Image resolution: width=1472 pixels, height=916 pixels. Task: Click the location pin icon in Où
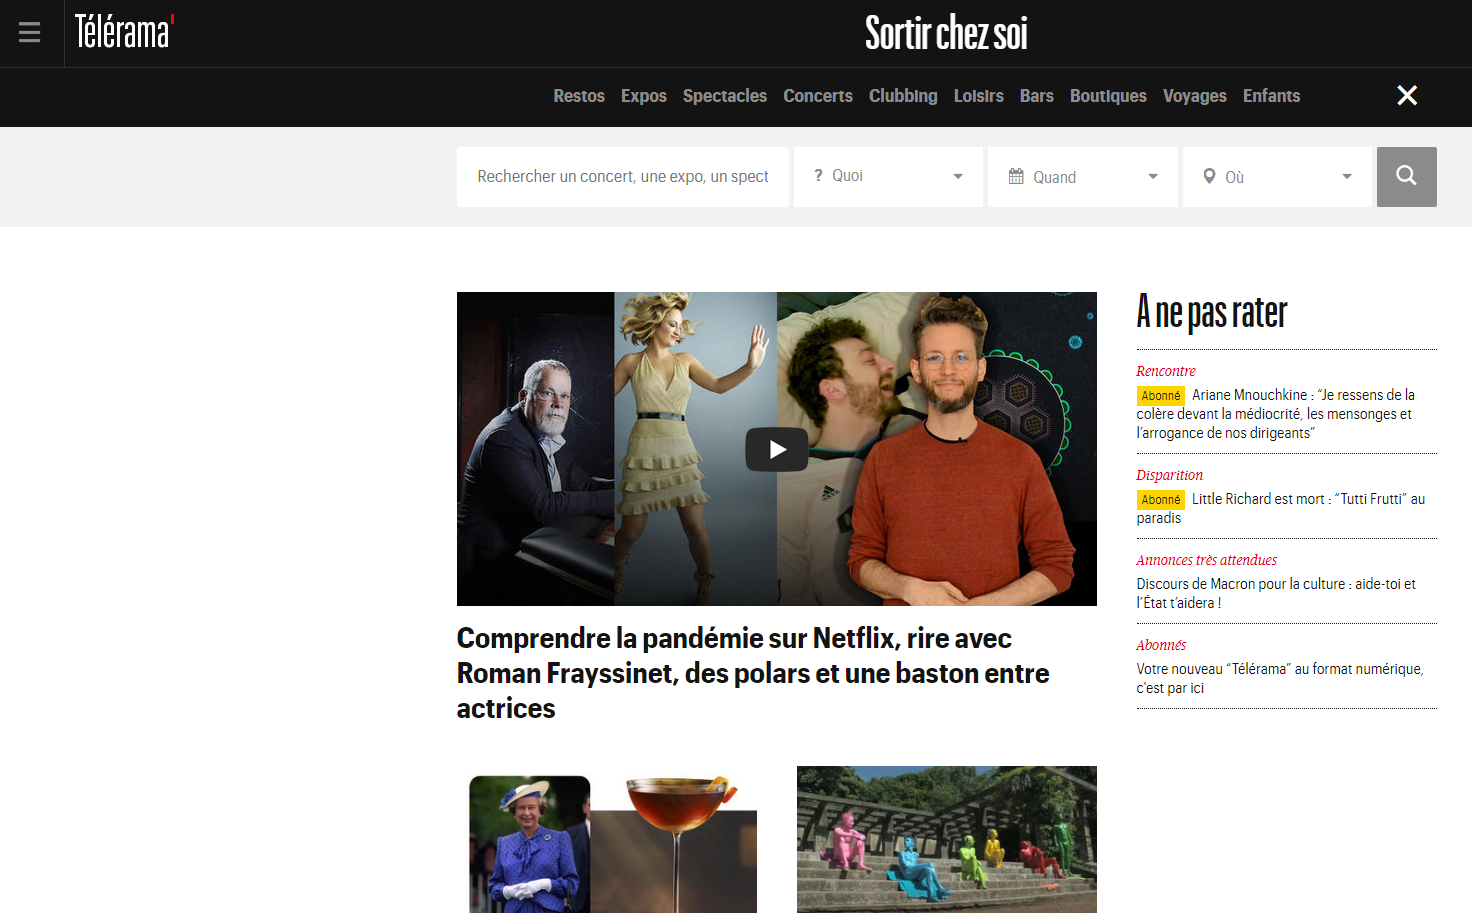coord(1209,176)
